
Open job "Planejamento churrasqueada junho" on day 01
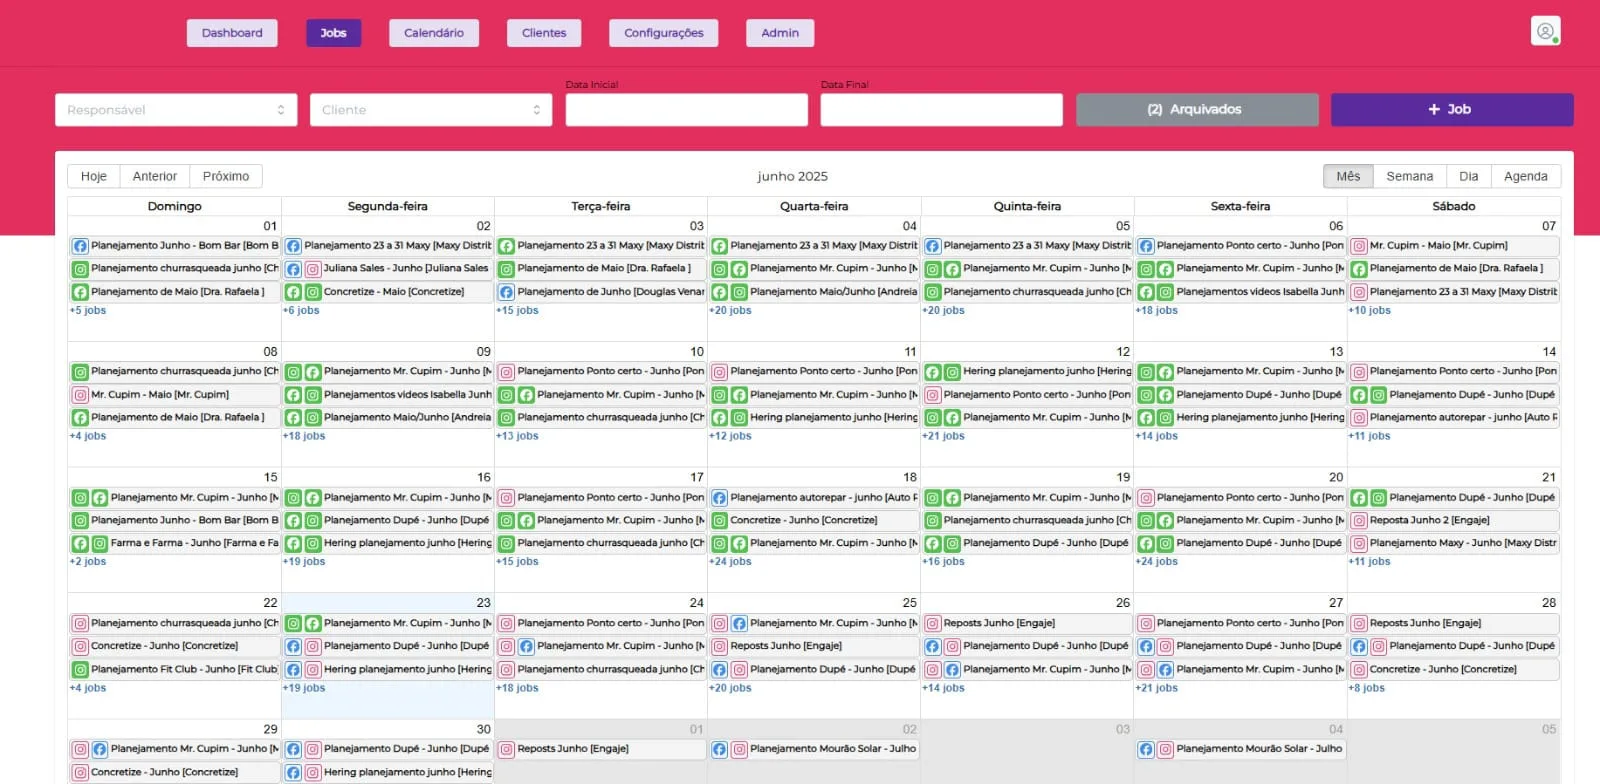[x=175, y=269]
